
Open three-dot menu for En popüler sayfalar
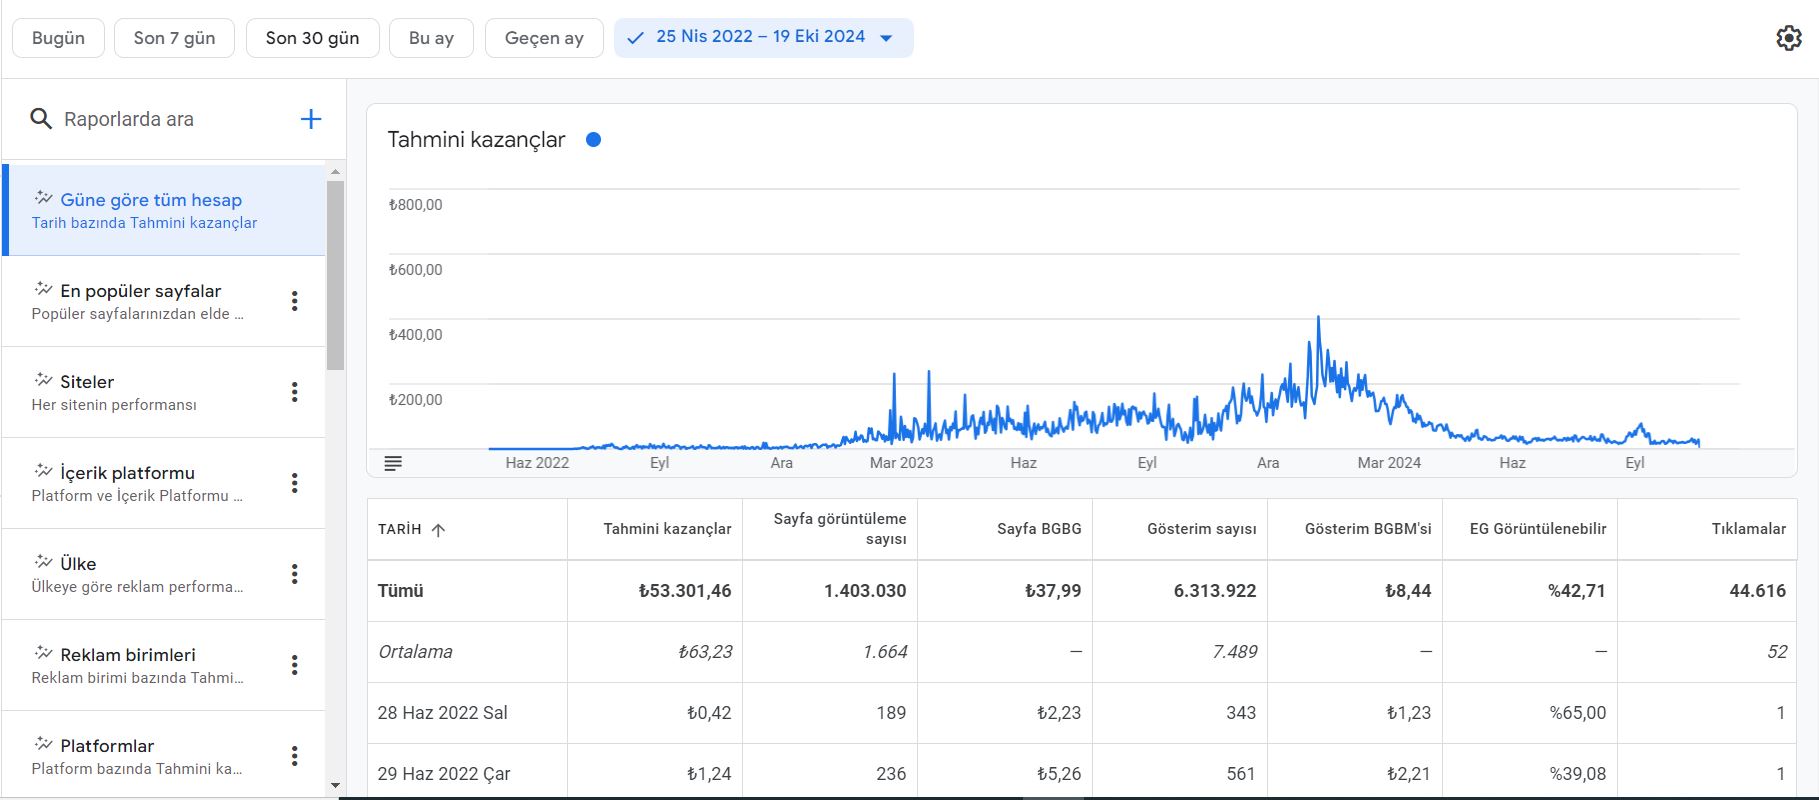click(294, 301)
